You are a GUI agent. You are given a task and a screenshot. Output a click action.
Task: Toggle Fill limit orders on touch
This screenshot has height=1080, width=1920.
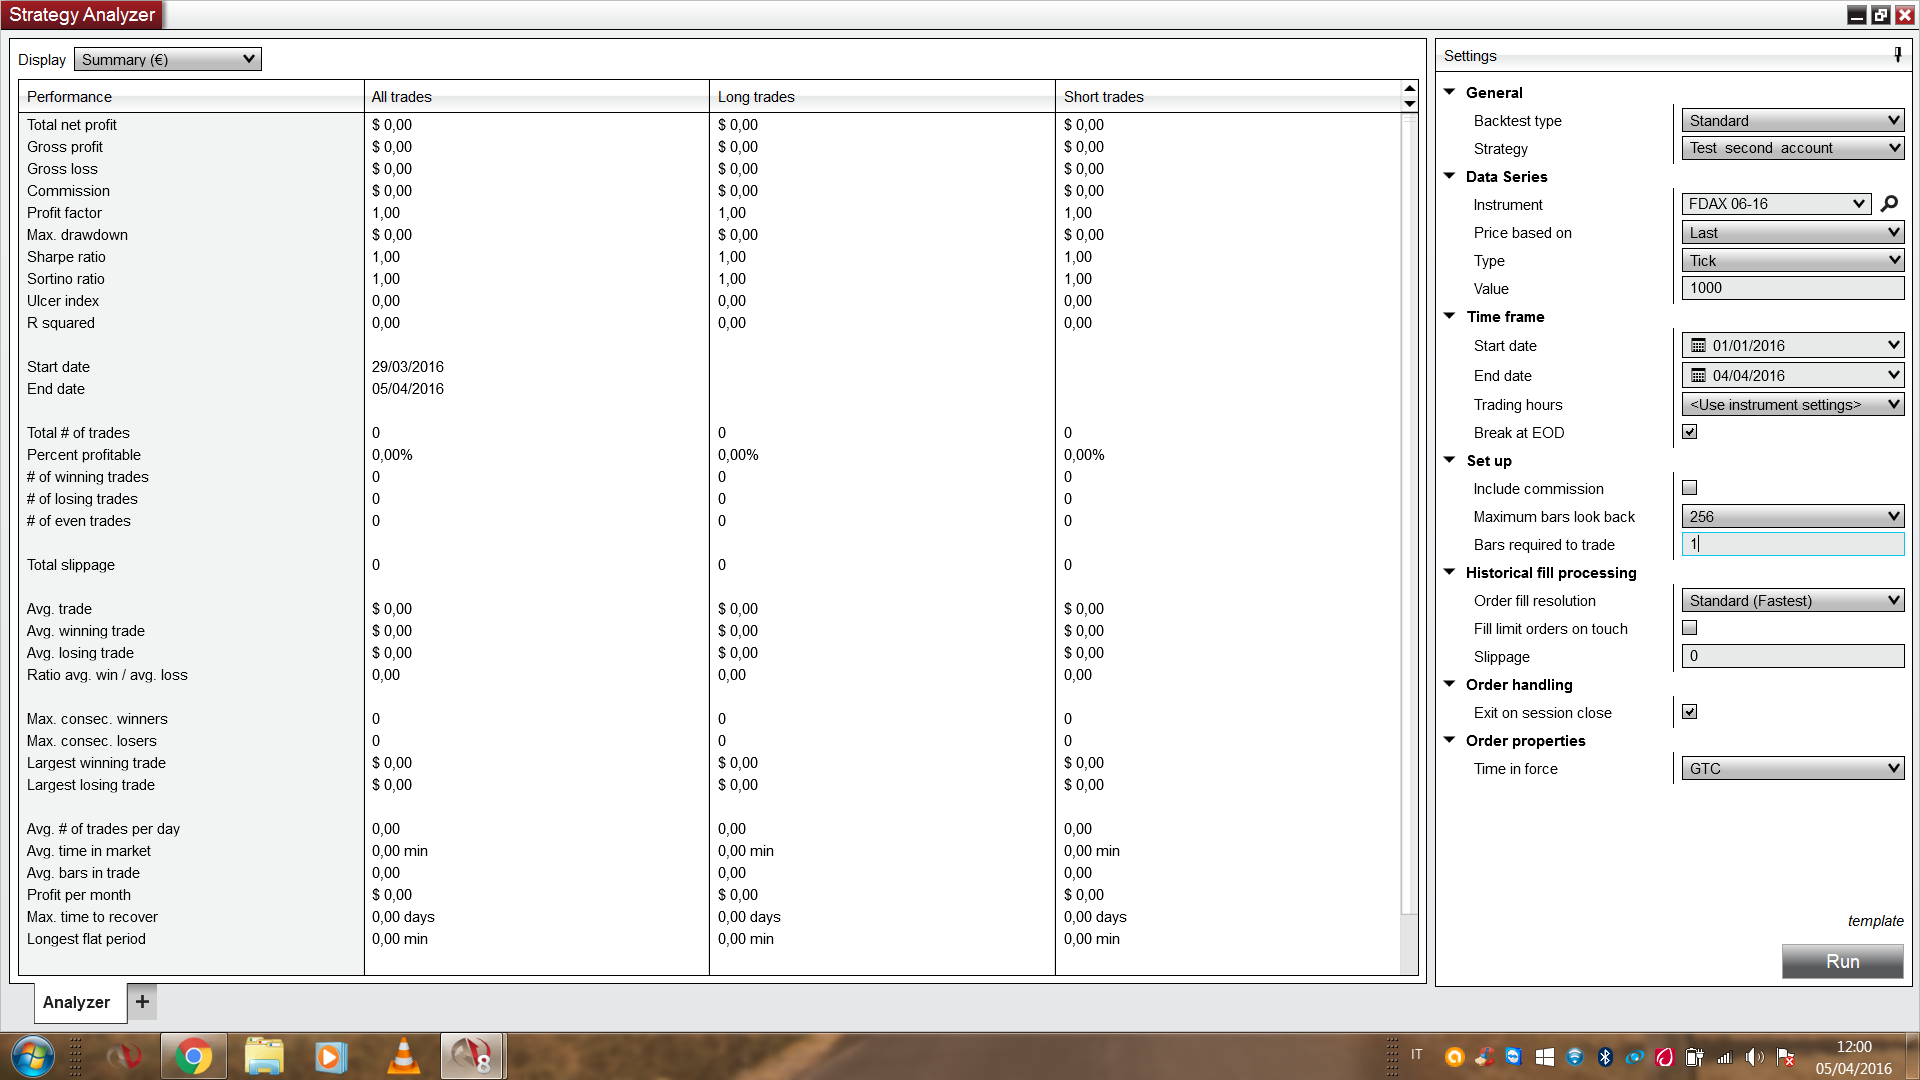click(1689, 628)
